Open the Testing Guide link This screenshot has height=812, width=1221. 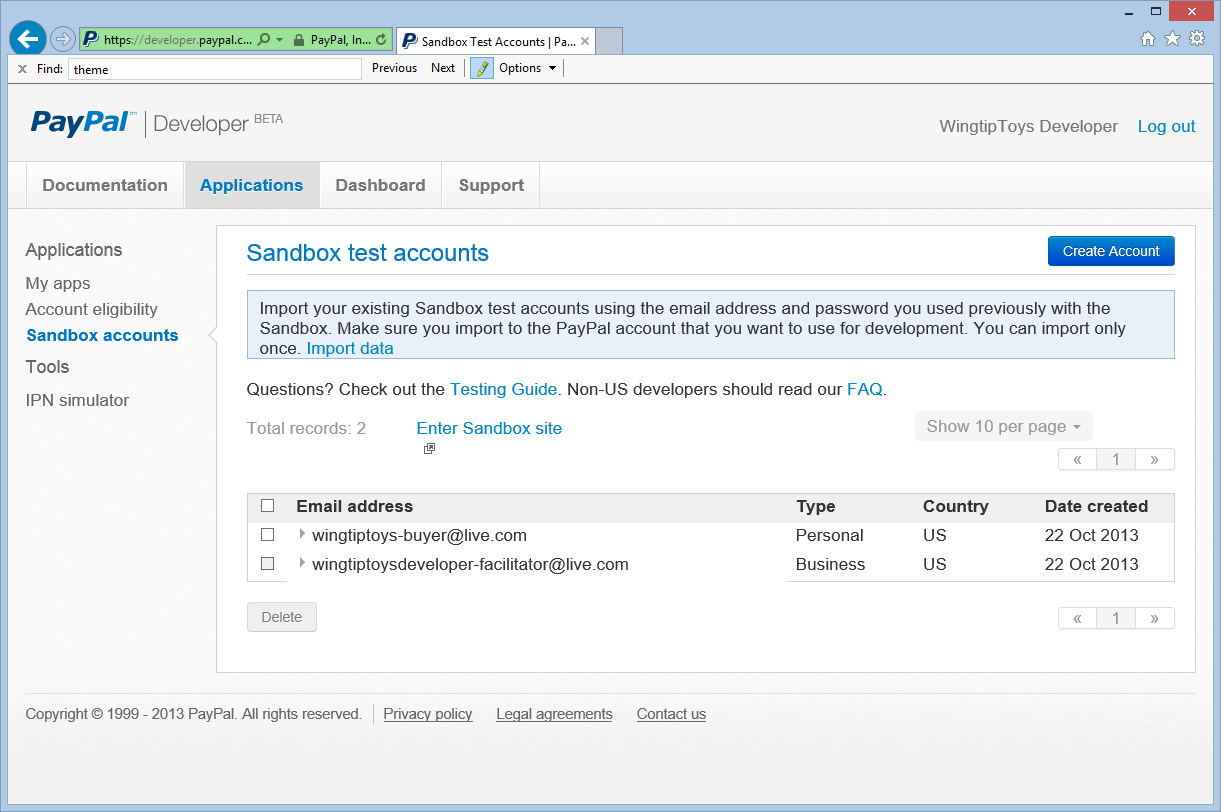pyautogui.click(x=503, y=389)
